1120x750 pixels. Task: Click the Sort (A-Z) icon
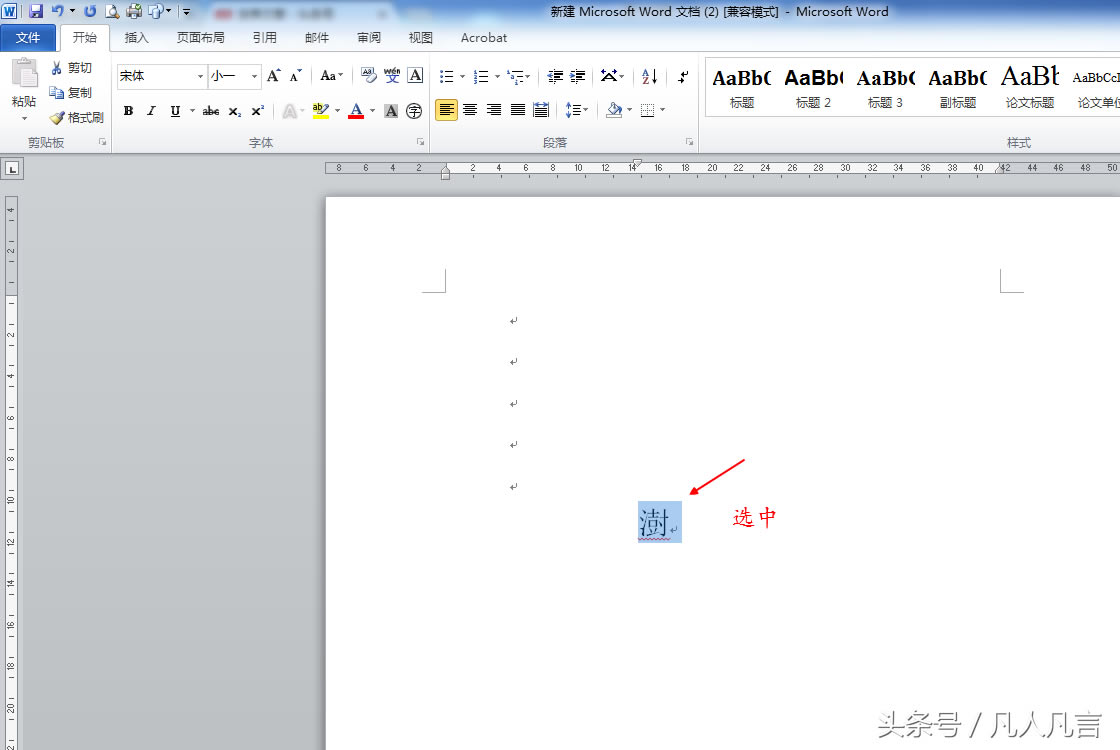(649, 76)
